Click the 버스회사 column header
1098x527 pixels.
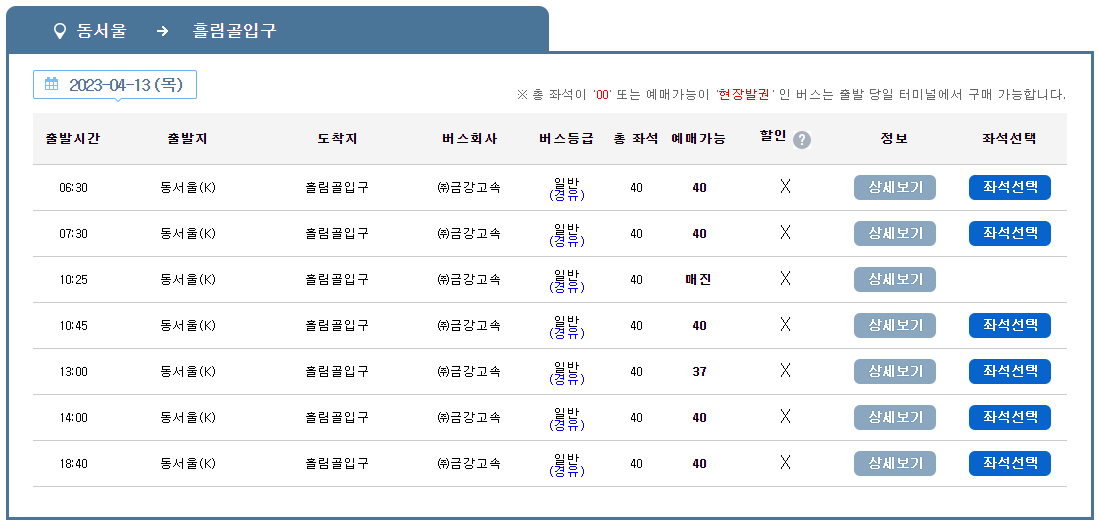pyautogui.click(x=468, y=139)
